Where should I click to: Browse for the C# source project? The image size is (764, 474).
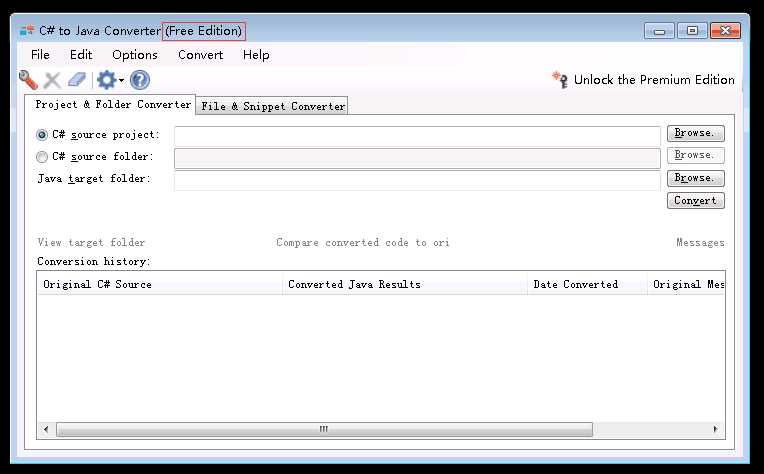coord(695,133)
